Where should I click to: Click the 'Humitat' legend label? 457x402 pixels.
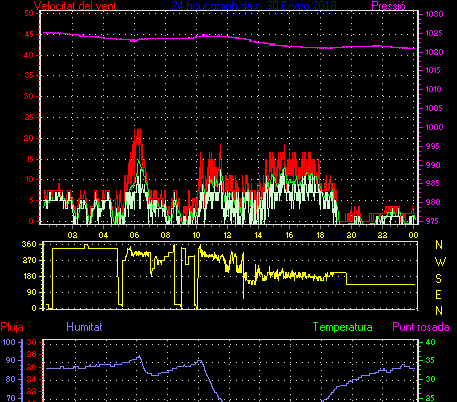[84, 327]
